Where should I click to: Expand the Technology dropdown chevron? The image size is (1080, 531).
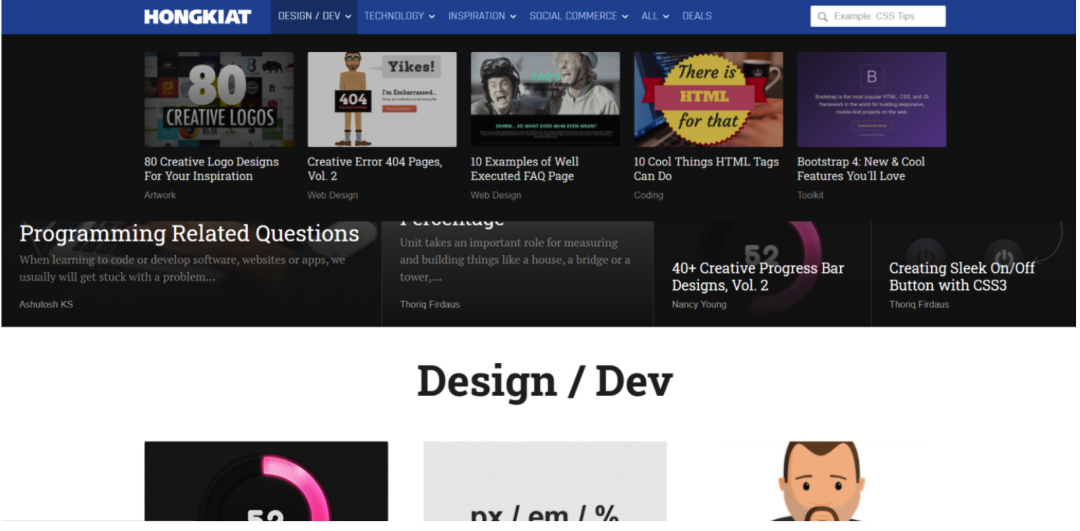pyautogui.click(x=432, y=17)
